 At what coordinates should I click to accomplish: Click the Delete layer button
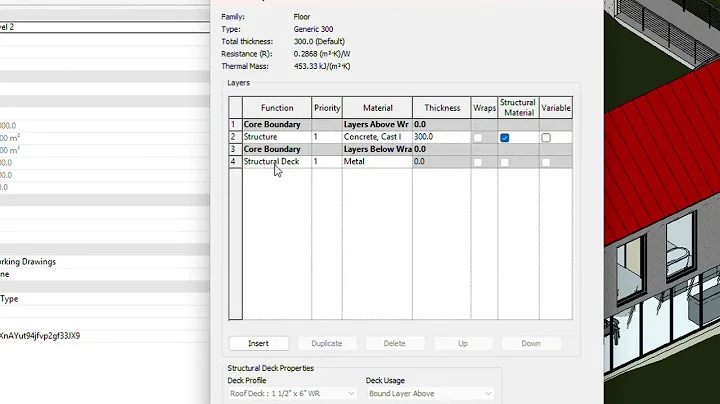(394, 343)
